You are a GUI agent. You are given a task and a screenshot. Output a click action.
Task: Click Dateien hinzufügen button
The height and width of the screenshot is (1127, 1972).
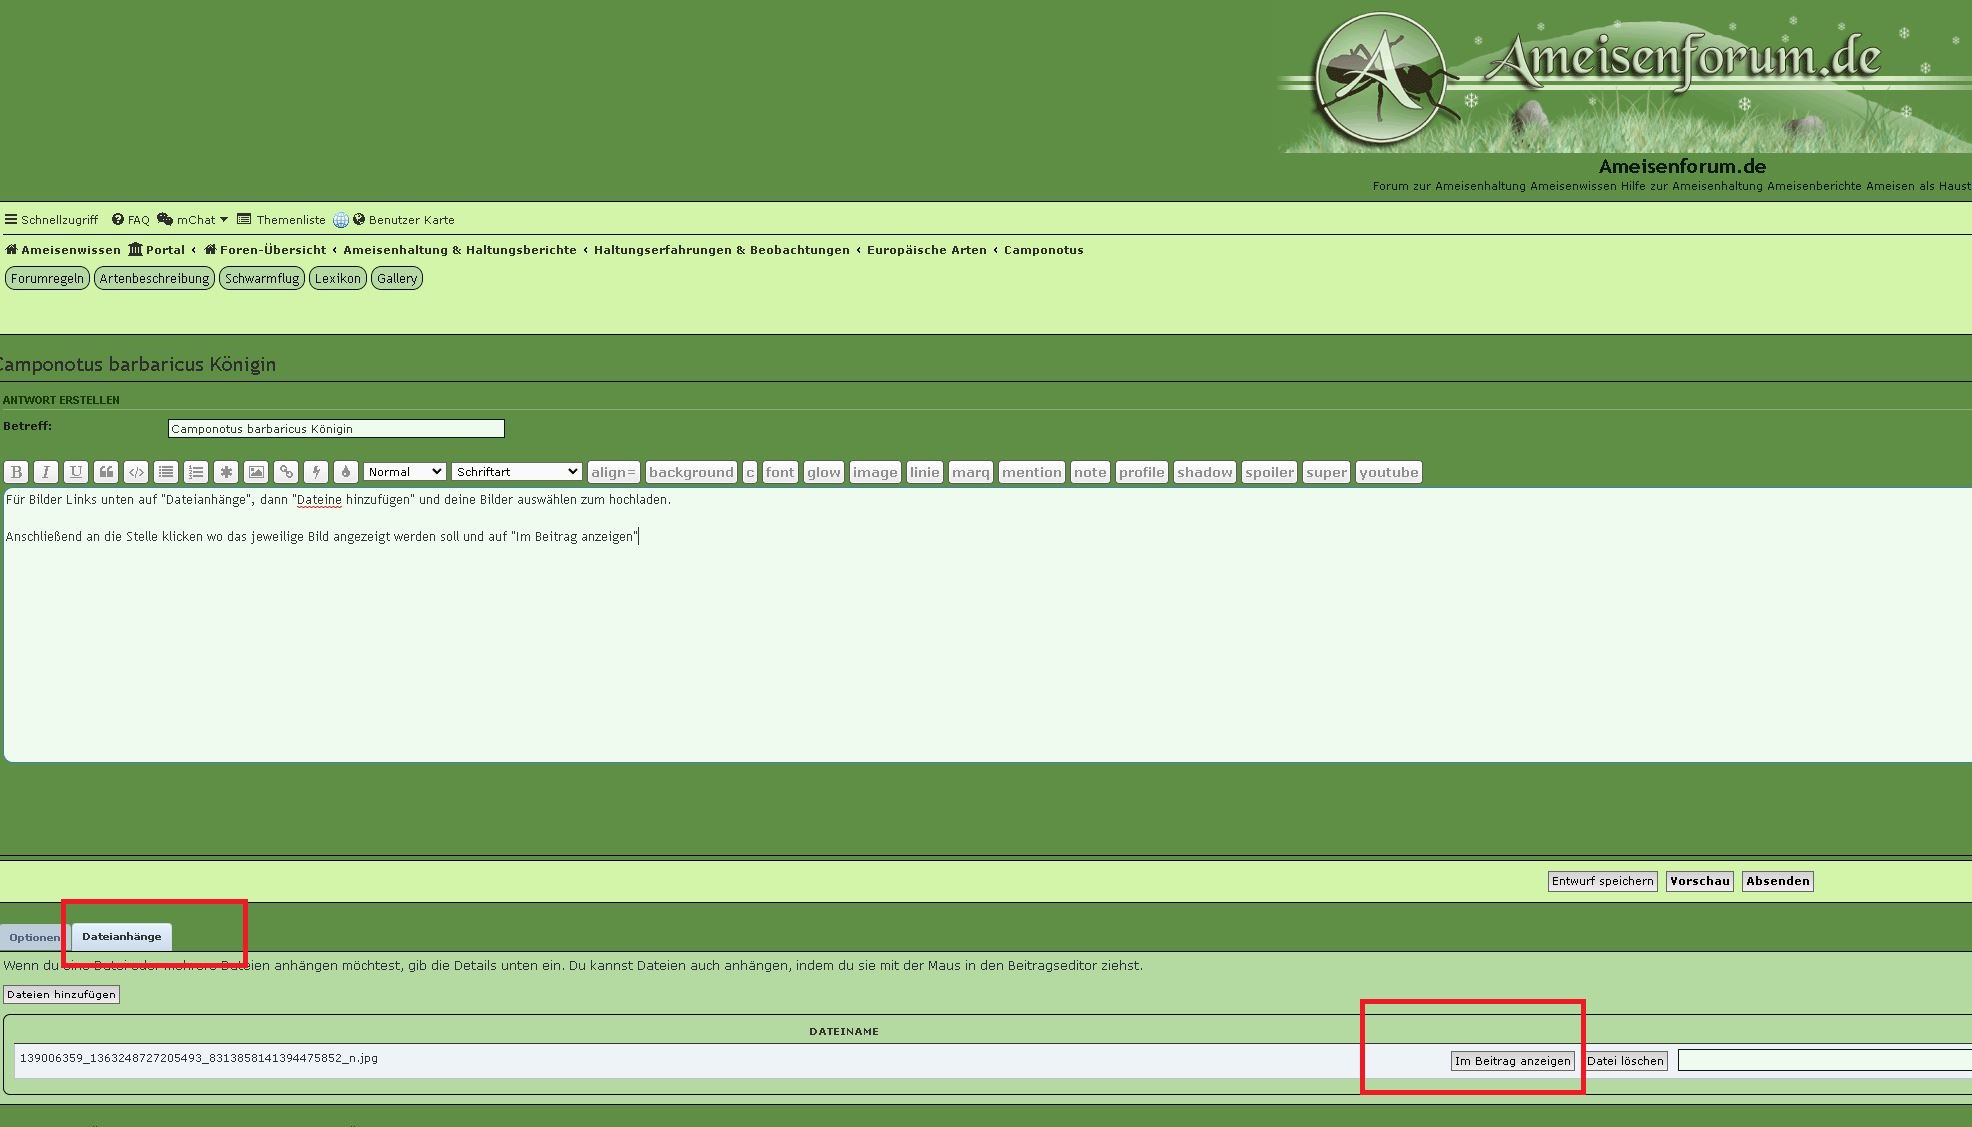click(61, 995)
